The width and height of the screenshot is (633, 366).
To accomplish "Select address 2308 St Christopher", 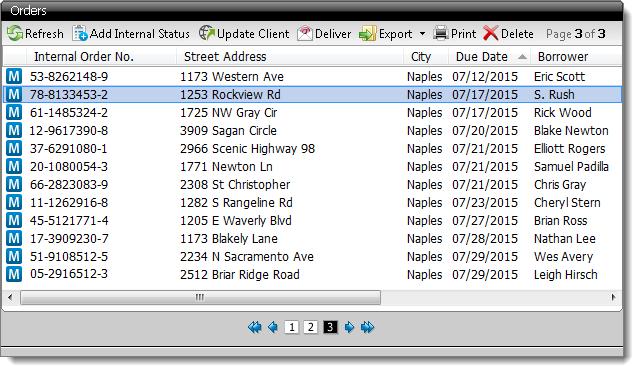I will coord(235,185).
